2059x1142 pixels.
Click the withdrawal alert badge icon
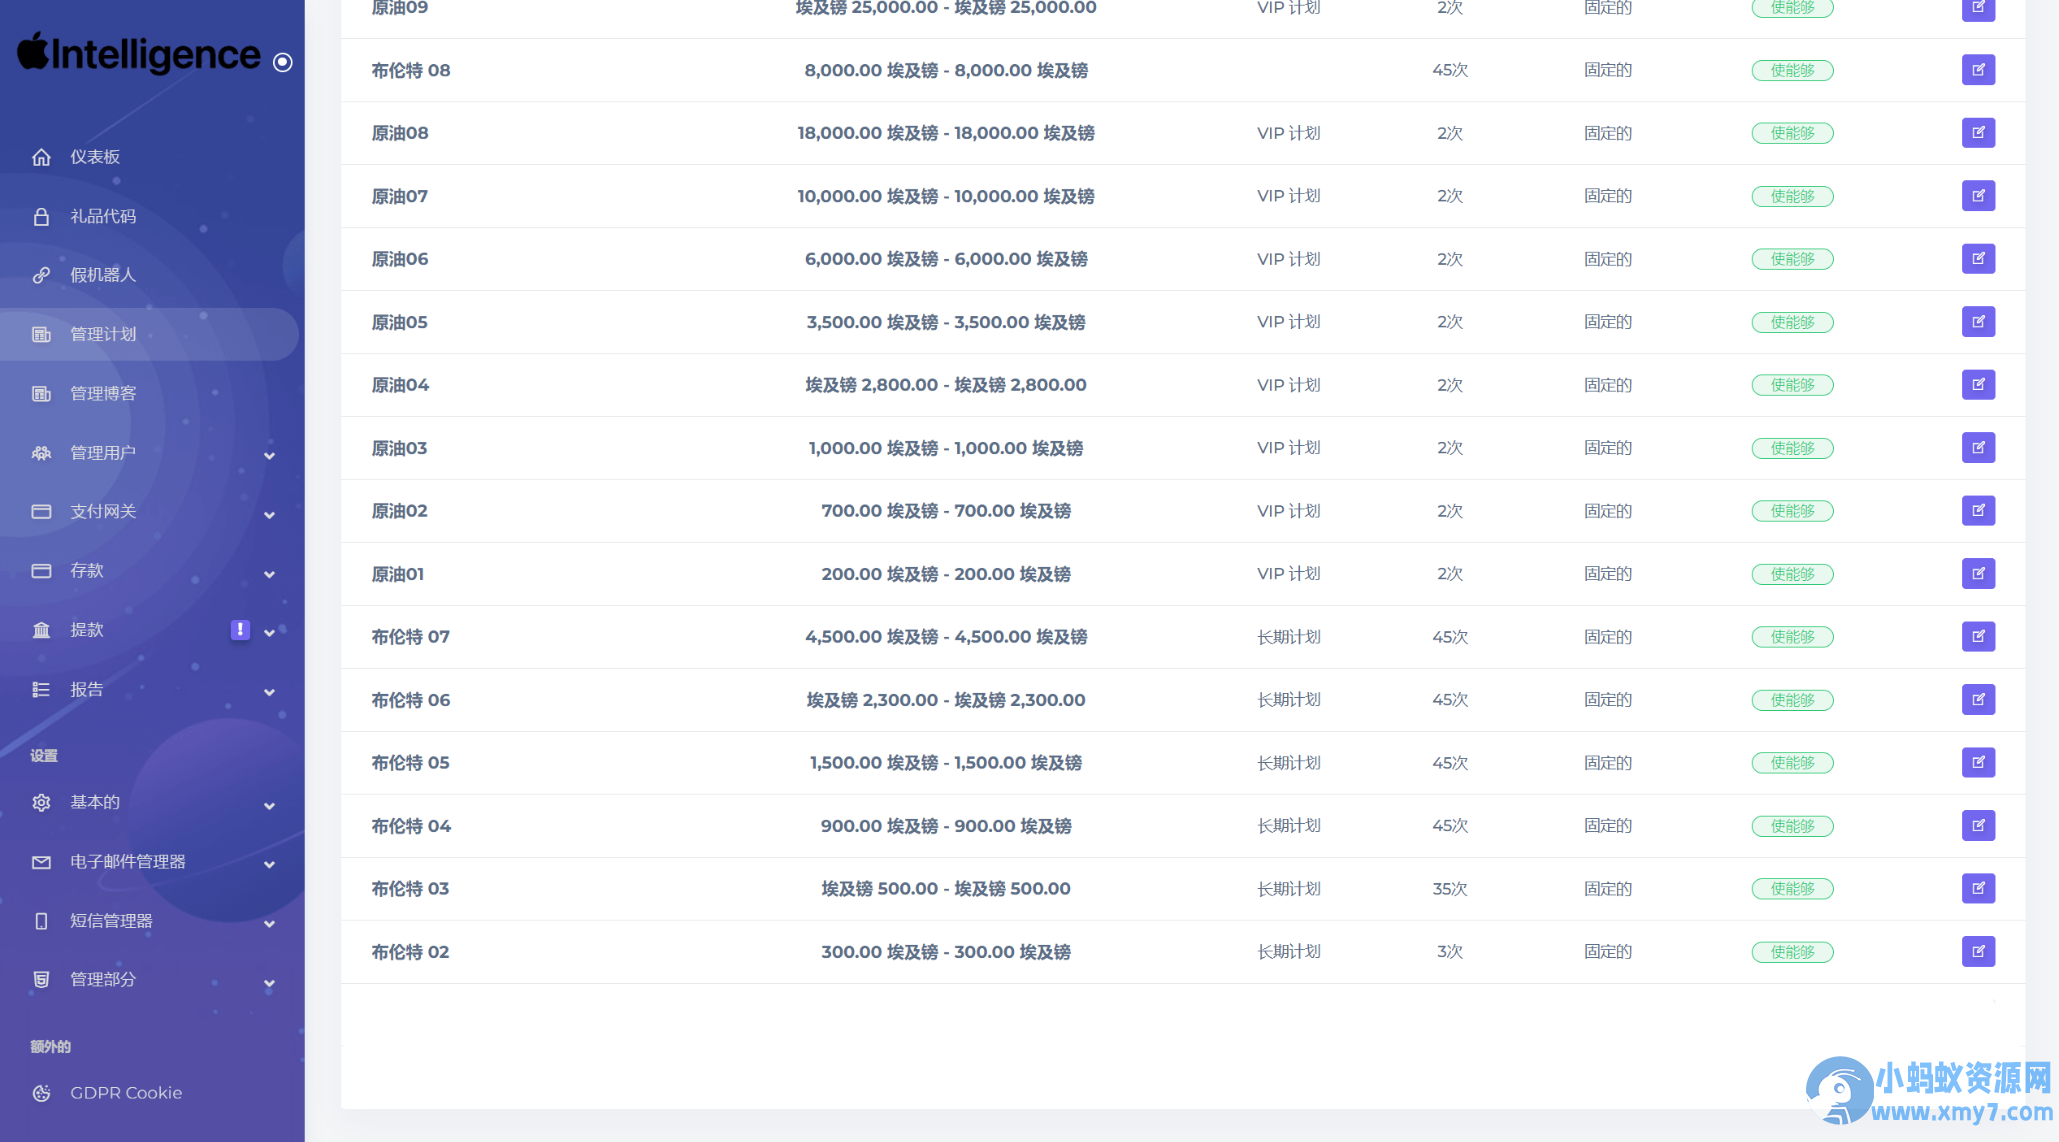240,629
